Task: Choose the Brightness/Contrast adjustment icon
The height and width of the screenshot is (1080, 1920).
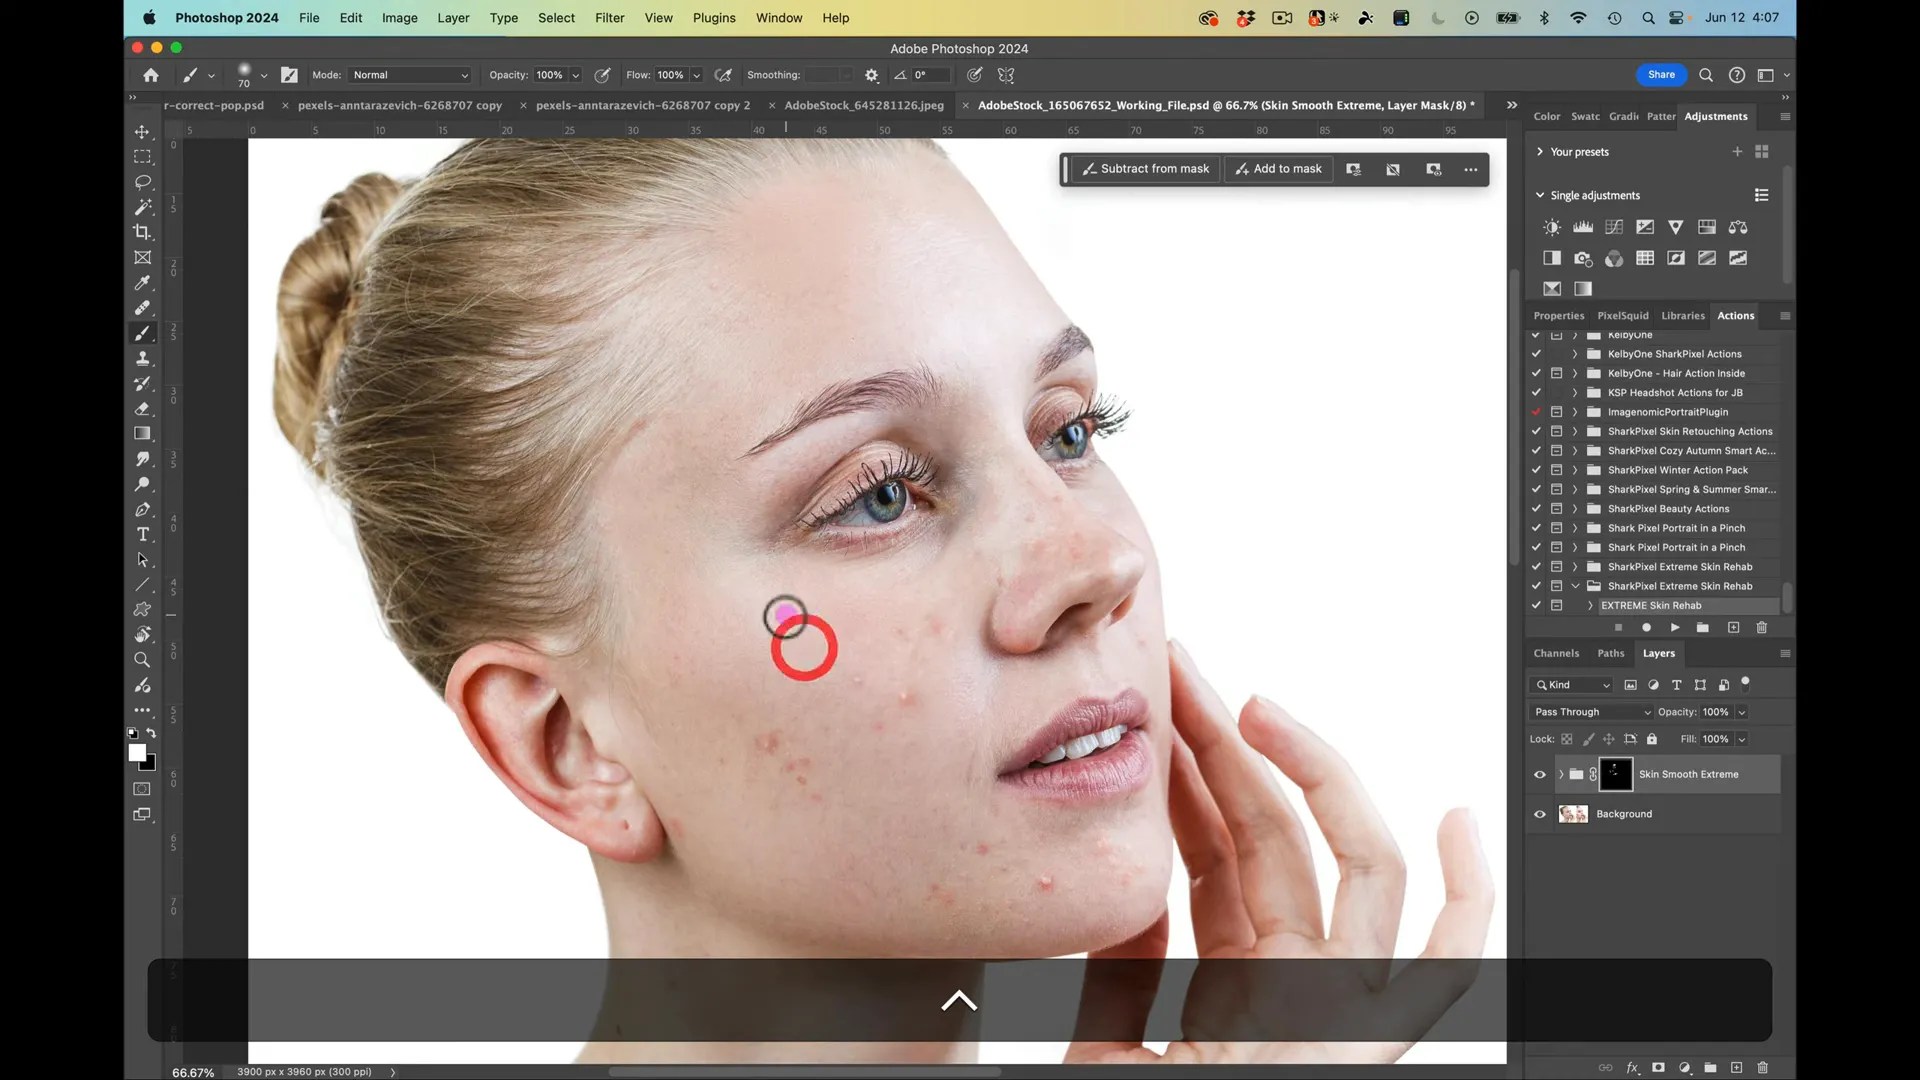Action: click(1552, 227)
